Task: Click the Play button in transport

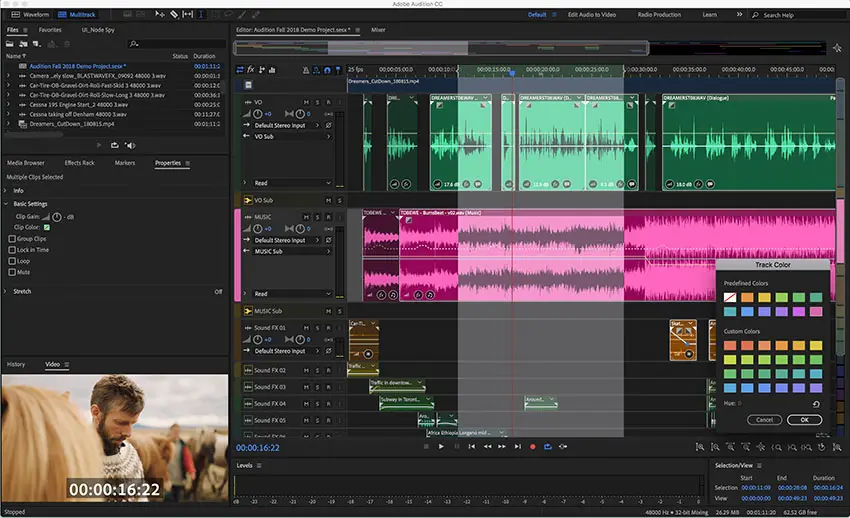Action: (x=441, y=446)
